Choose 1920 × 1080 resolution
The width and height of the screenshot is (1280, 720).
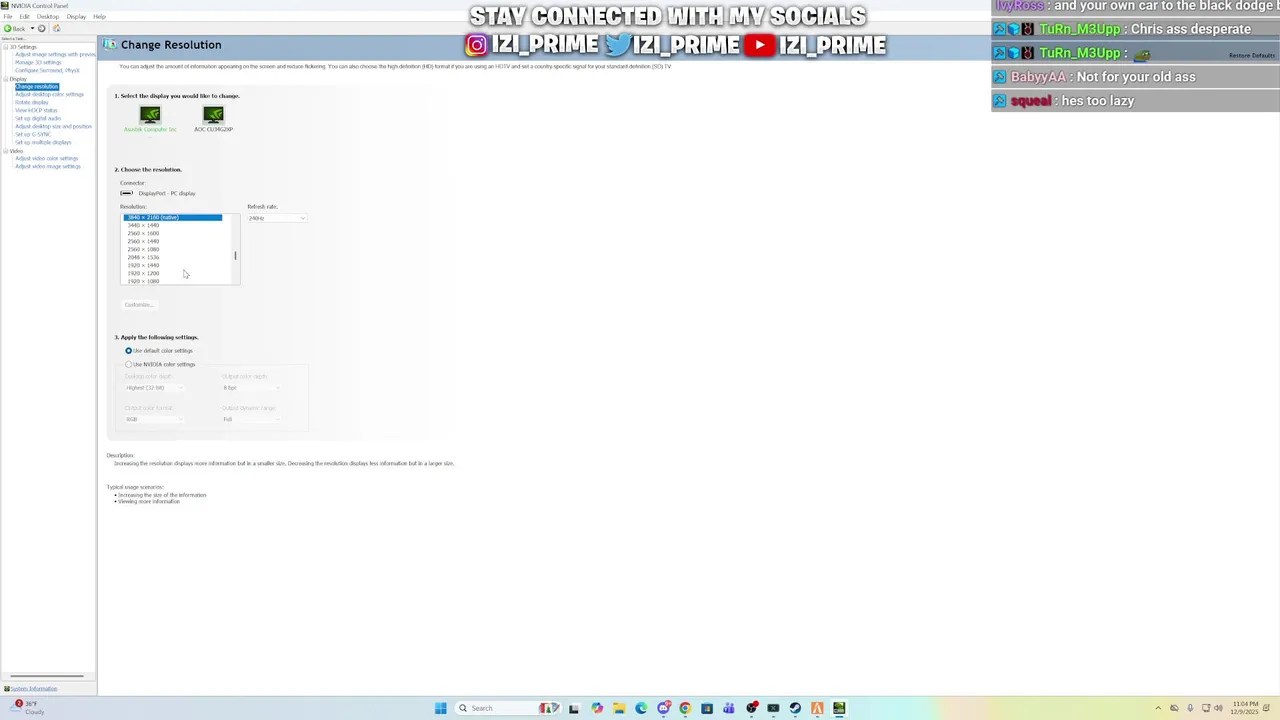pyautogui.click(x=143, y=281)
